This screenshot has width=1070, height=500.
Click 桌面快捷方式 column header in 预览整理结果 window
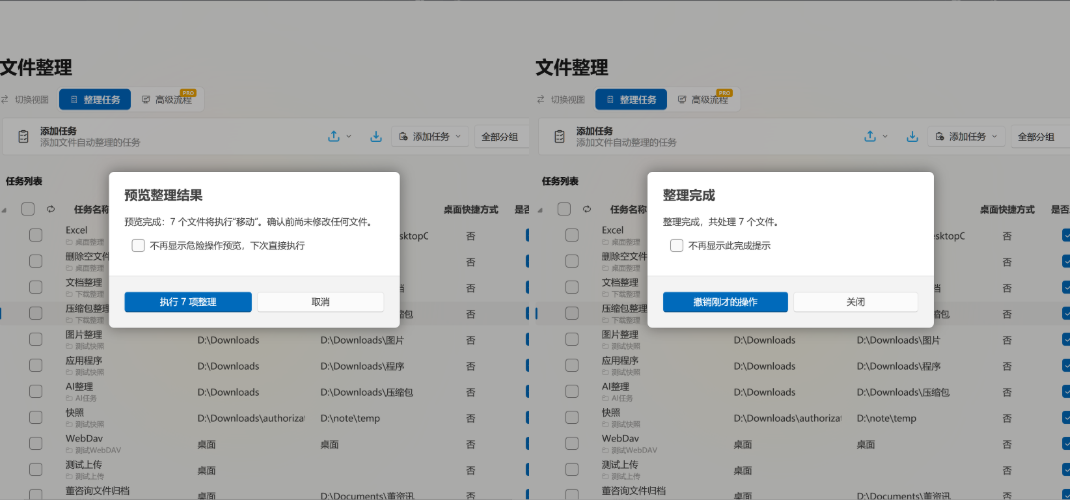(x=471, y=209)
